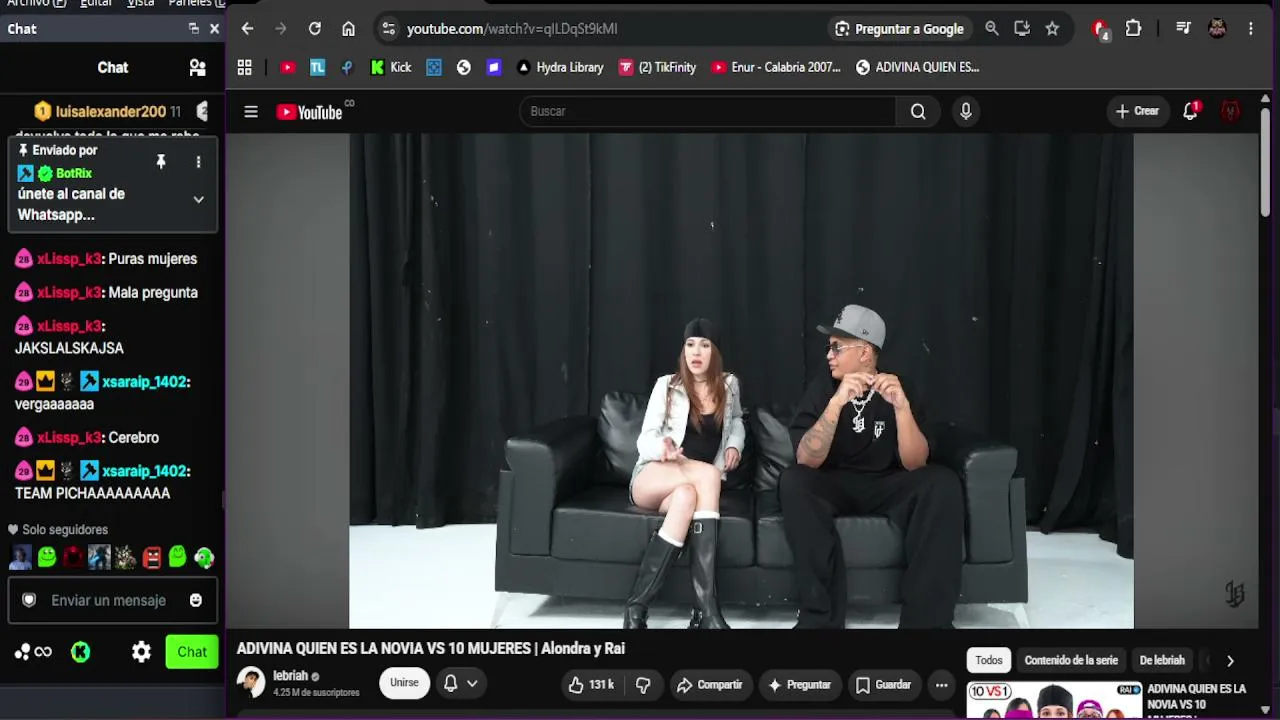Open the lebriah channel name link
This screenshot has height=720, width=1280.
tap(291, 676)
